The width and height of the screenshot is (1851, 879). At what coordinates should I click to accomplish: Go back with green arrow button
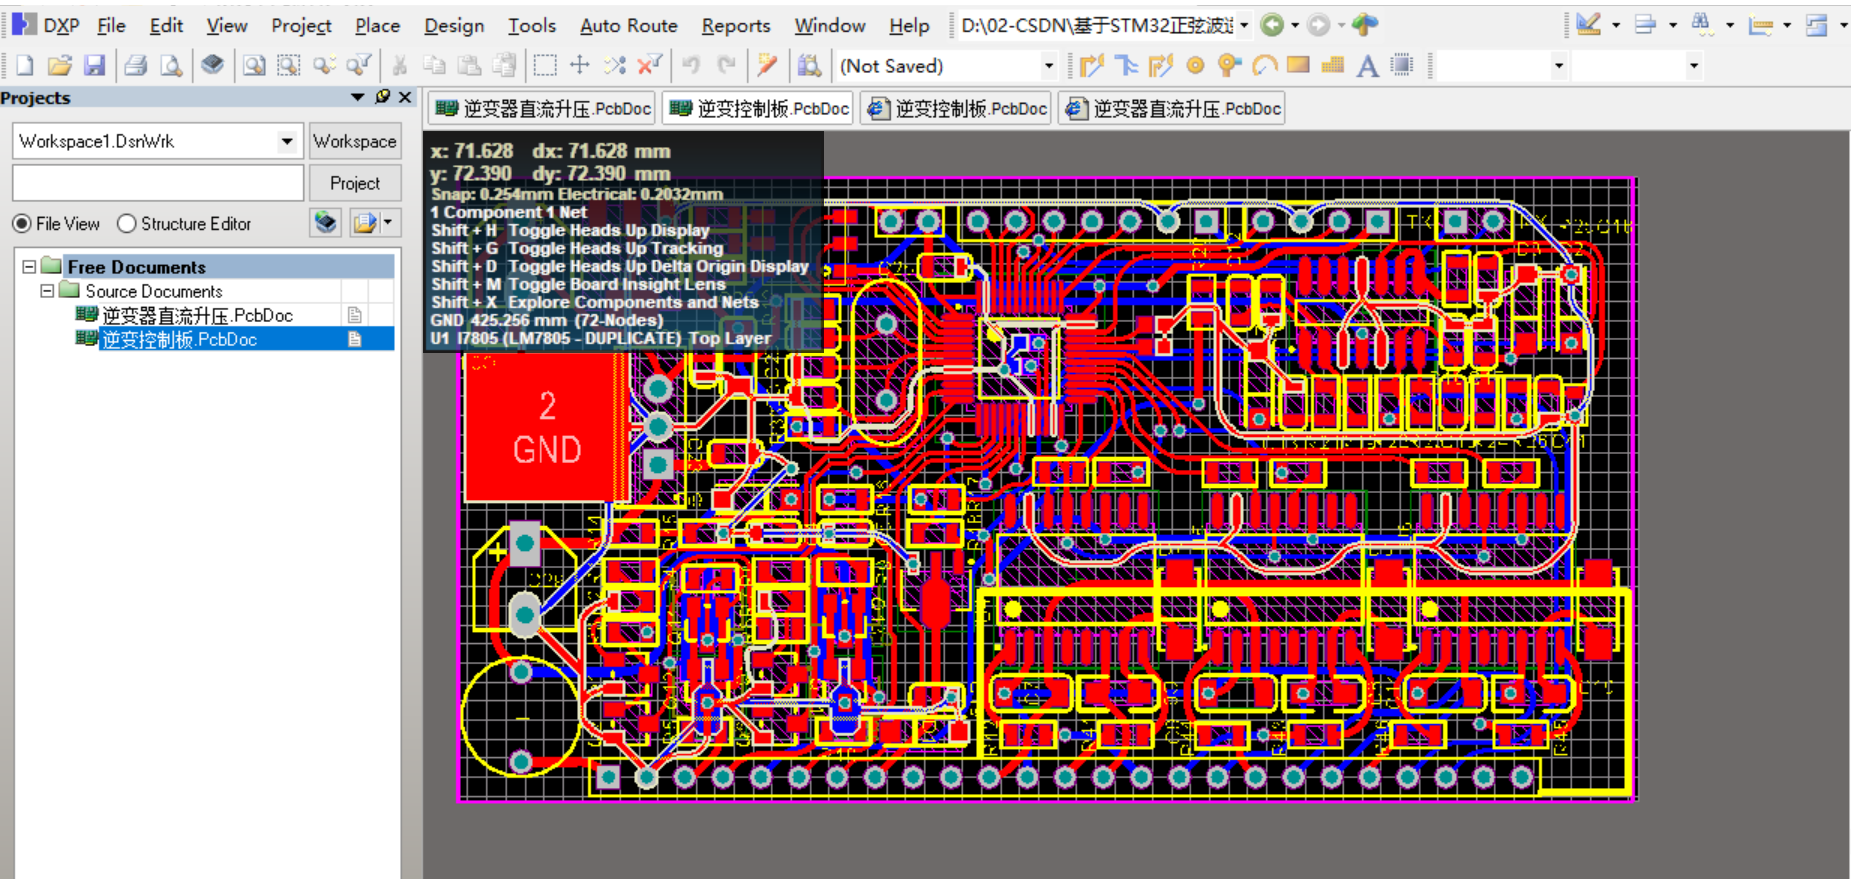(1272, 25)
